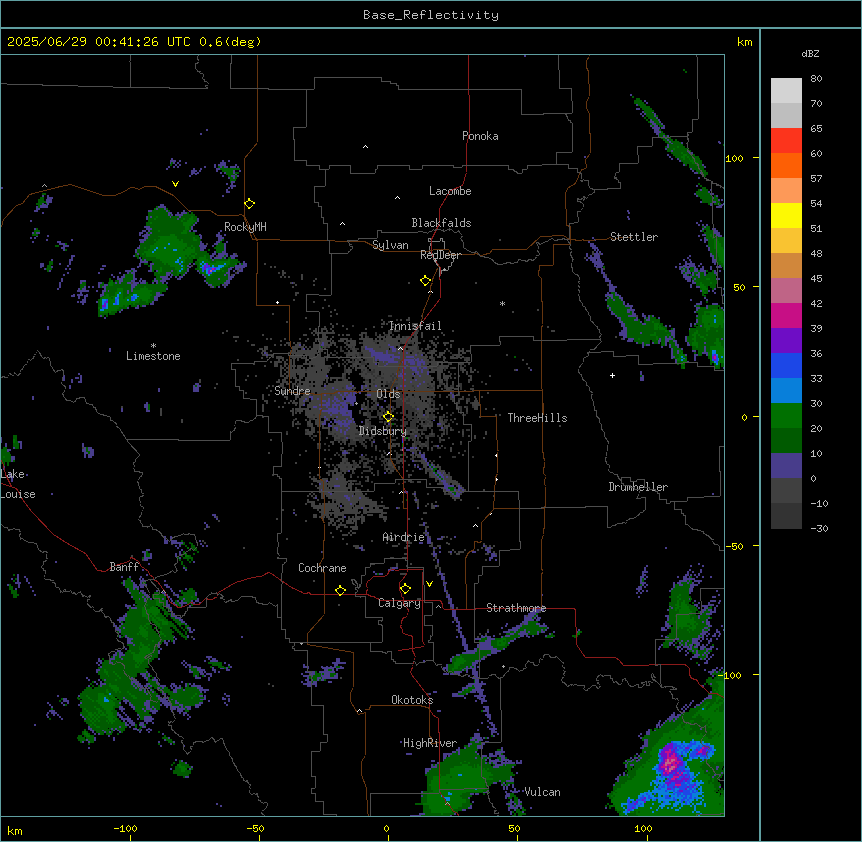The width and height of the screenshot is (862, 842).
Task: Select the Lacombe map label
Action: click(x=450, y=191)
